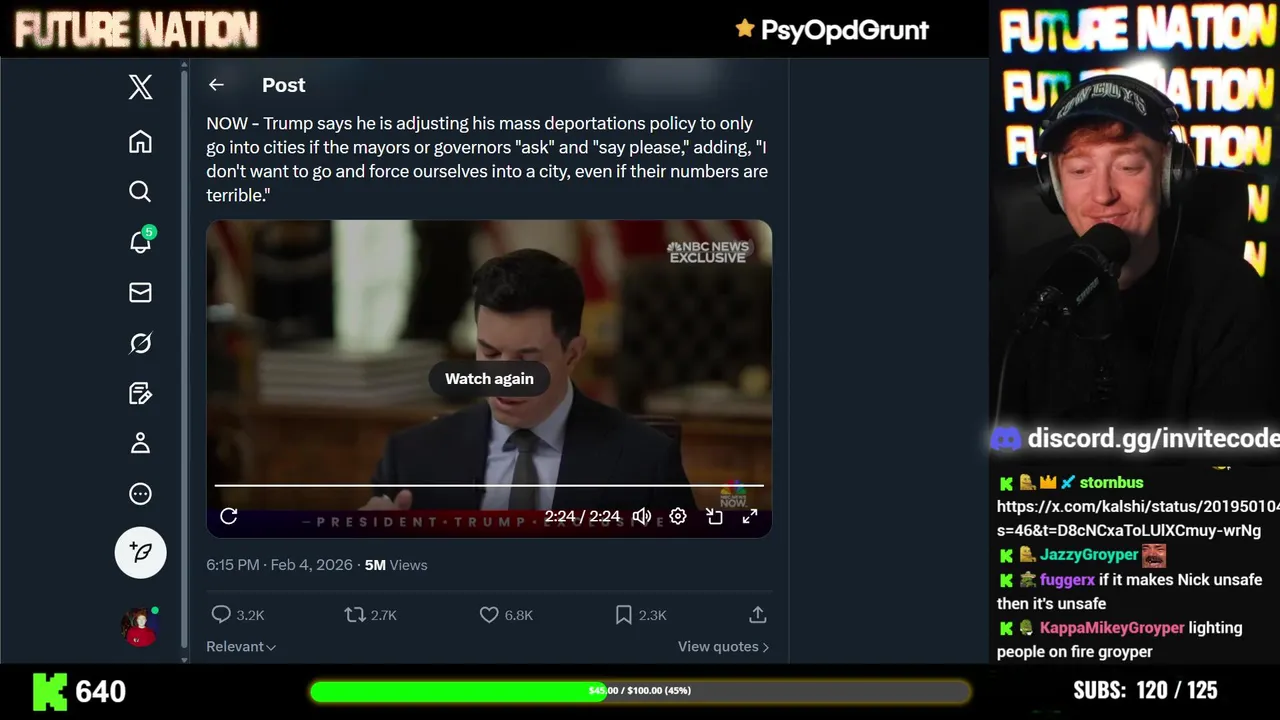Click the PsyOpdGrunt name with star
The width and height of the screenshot is (1280, 720).
click(832, 30)
